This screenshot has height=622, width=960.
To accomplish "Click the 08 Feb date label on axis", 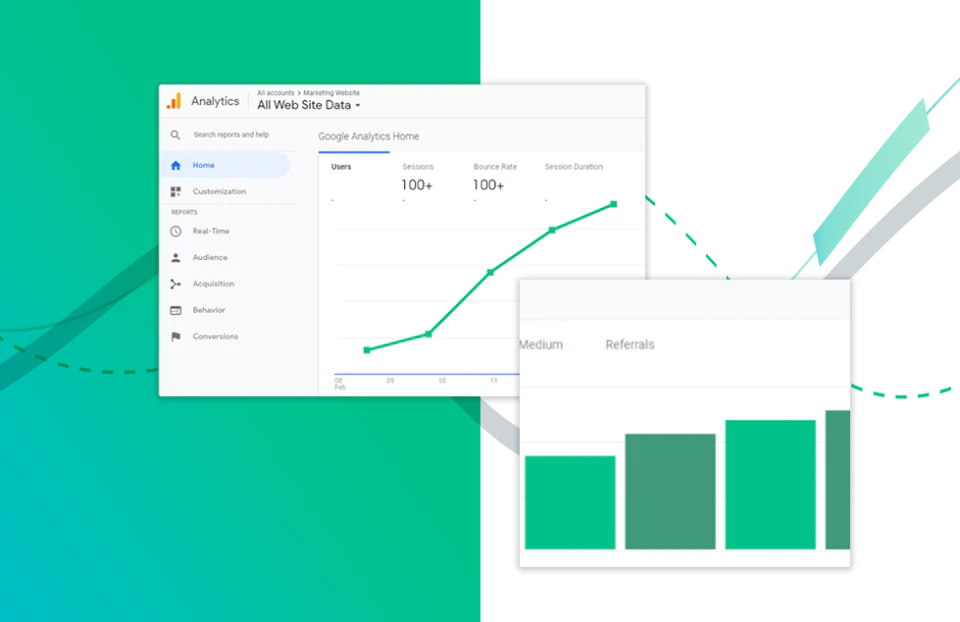I will (x=340, y=384).
